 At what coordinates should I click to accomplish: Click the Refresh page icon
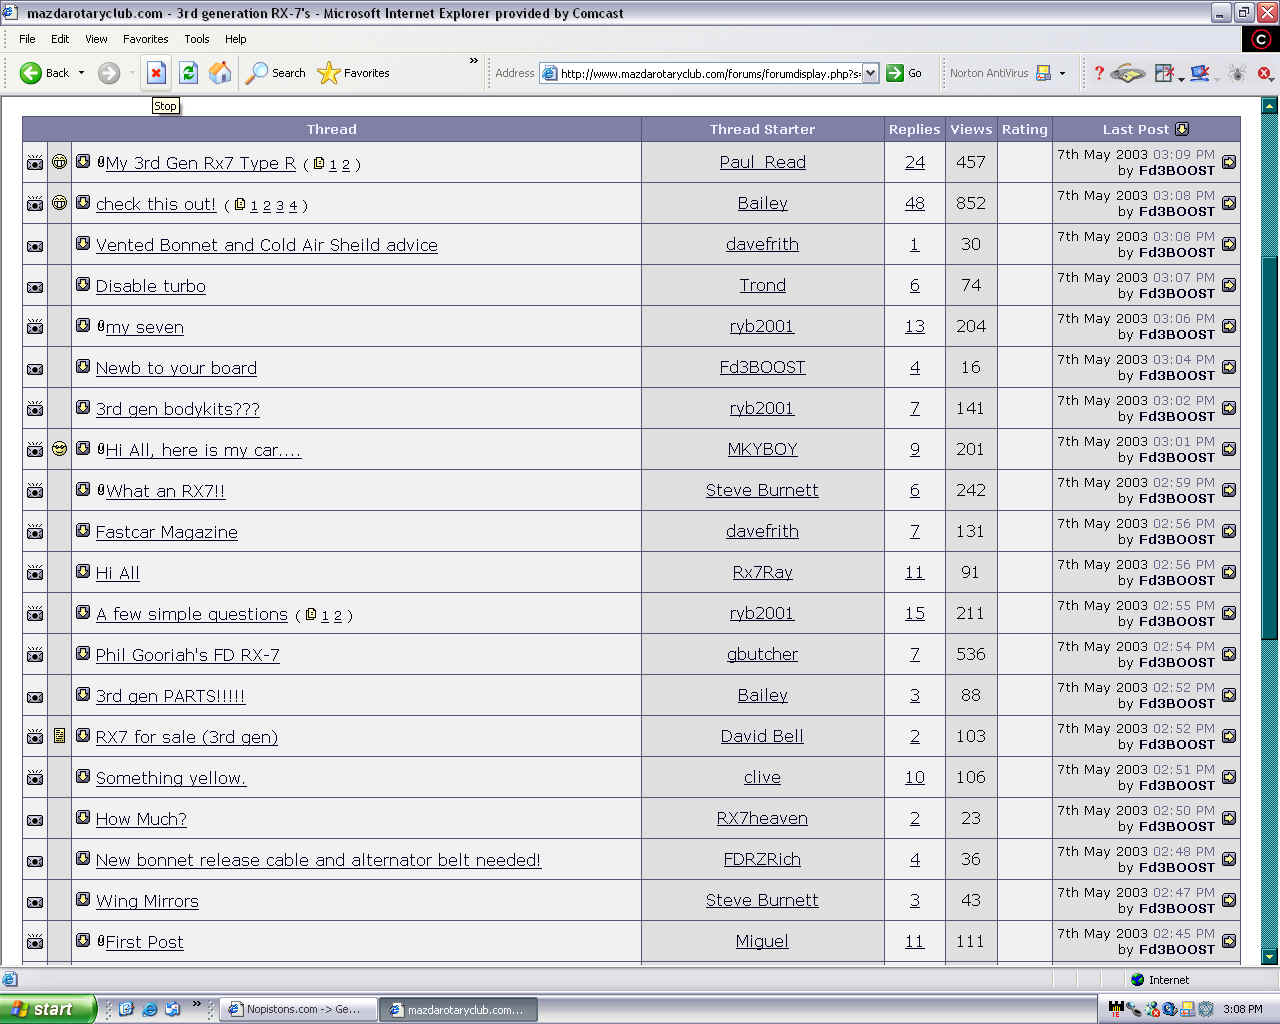point(188,73)
